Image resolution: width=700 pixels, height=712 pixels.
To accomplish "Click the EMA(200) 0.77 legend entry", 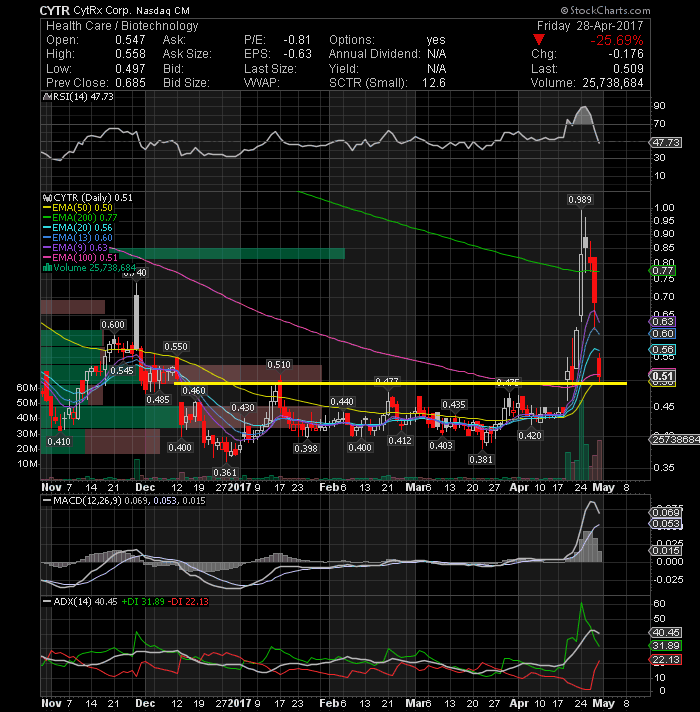I will (80, 218).
